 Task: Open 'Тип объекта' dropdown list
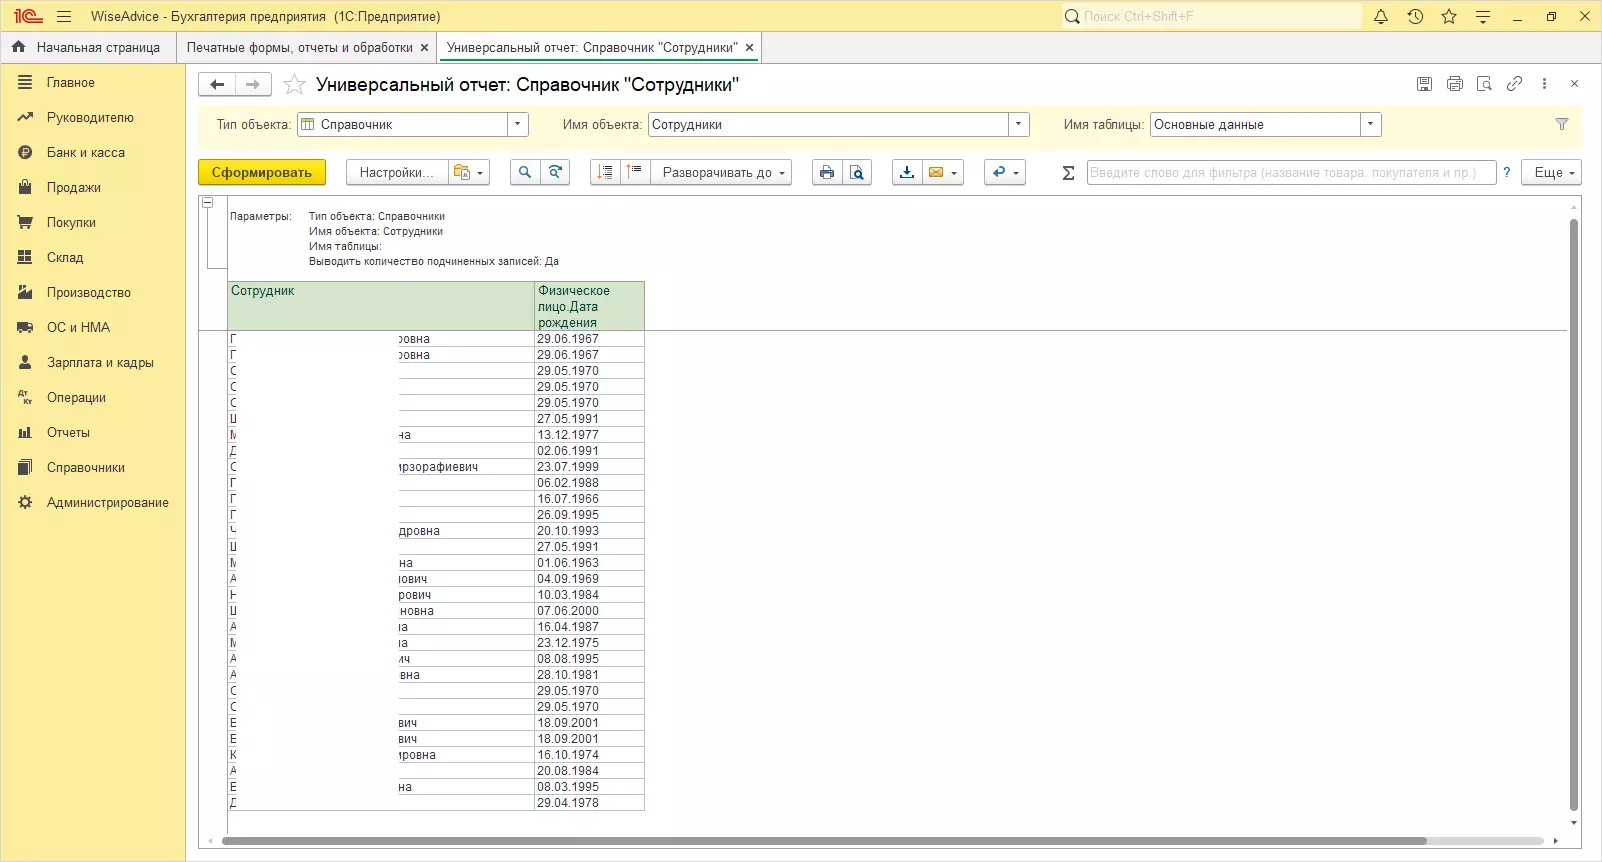pyautogui.click(x=517, y=125)
